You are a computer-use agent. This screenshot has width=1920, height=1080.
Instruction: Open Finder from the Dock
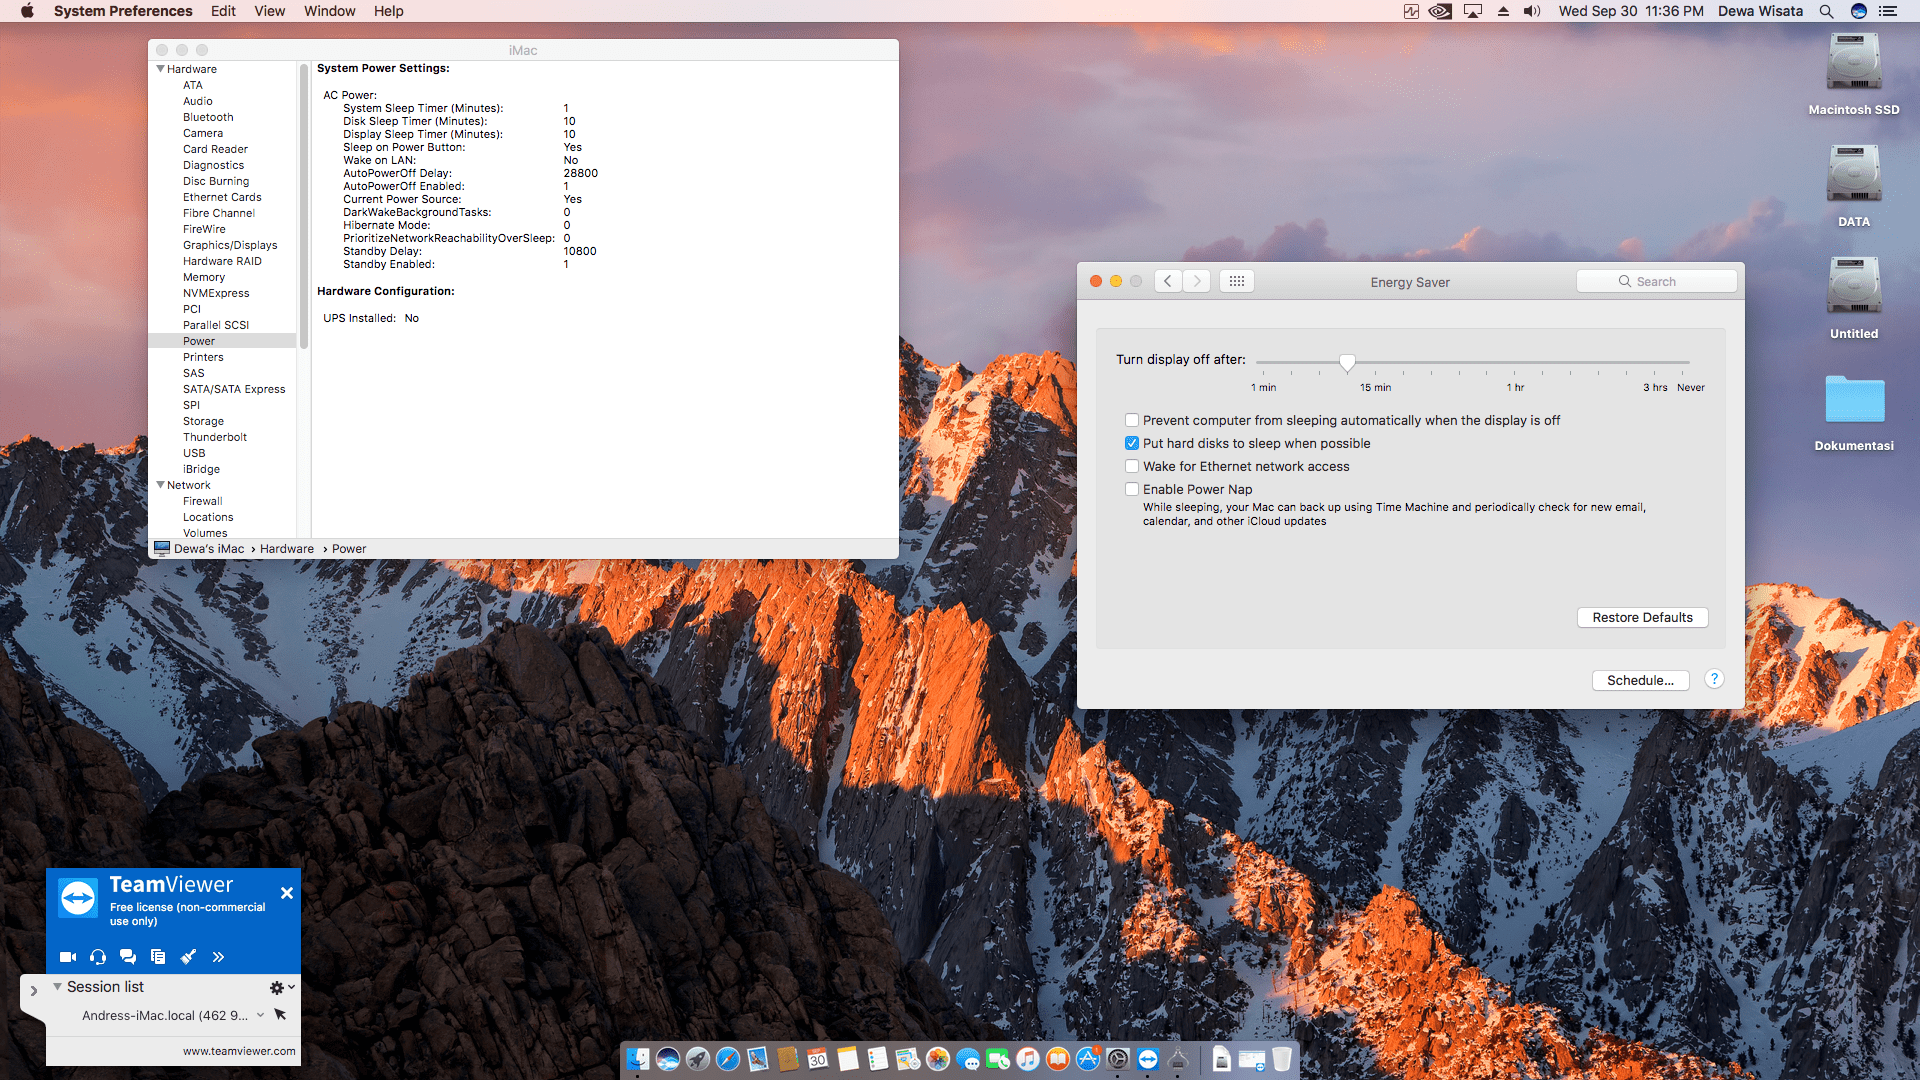(x=638, y=1059)
